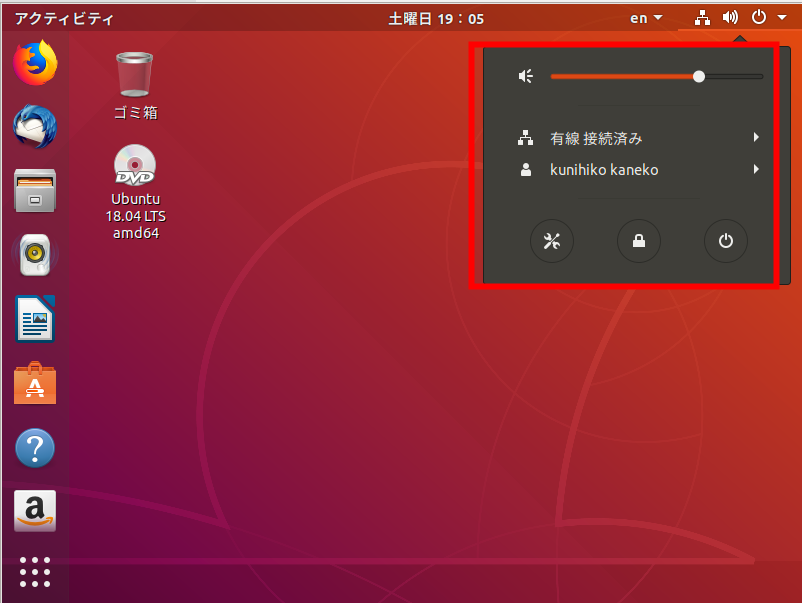Lock the screen with padlock button

pos(639,241)
